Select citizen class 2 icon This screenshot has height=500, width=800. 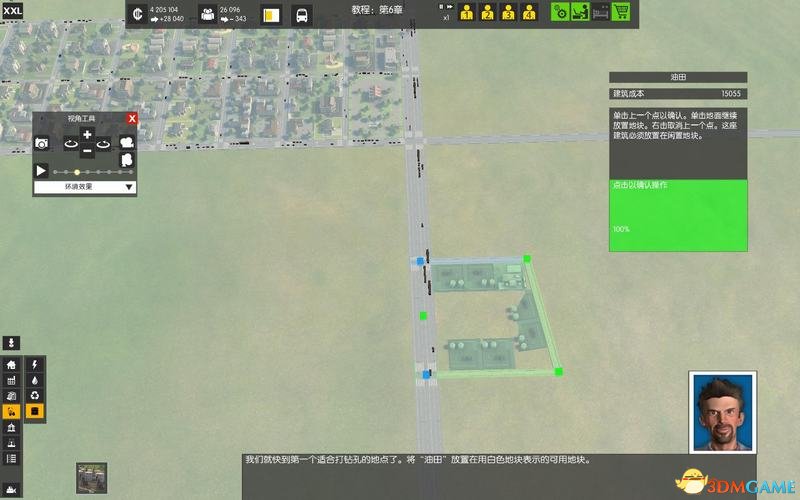(487, 12)
